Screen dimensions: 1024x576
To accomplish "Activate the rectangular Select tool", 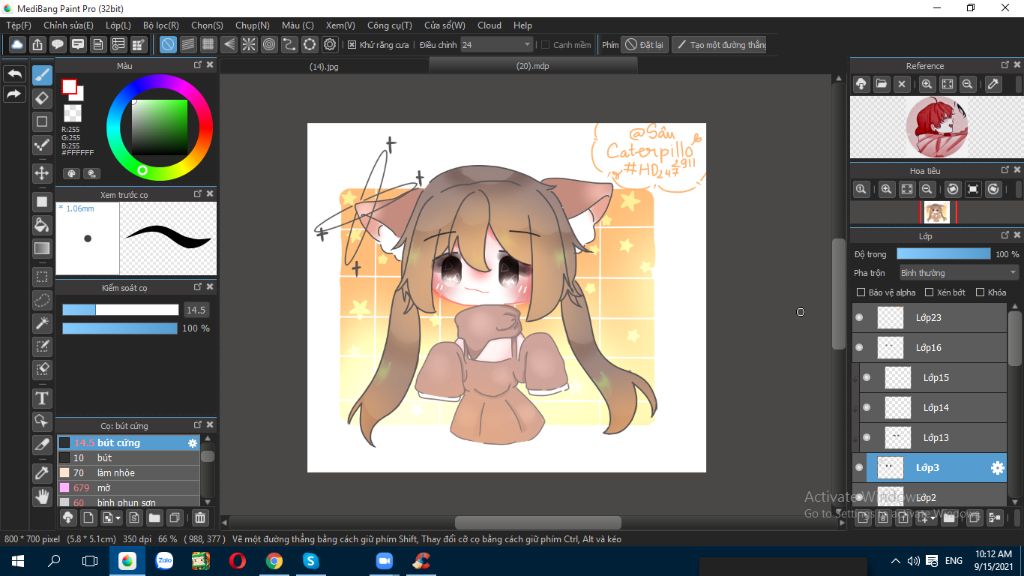I will 42,277.
